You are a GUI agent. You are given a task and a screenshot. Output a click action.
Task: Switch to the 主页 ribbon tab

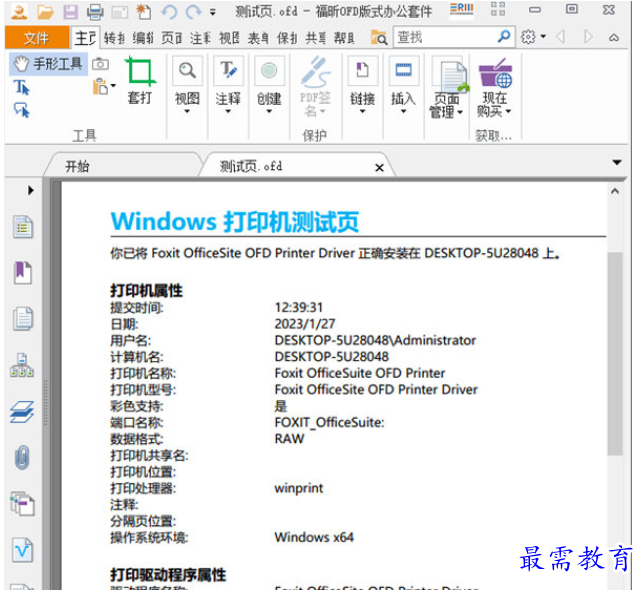tap(85, 38)
